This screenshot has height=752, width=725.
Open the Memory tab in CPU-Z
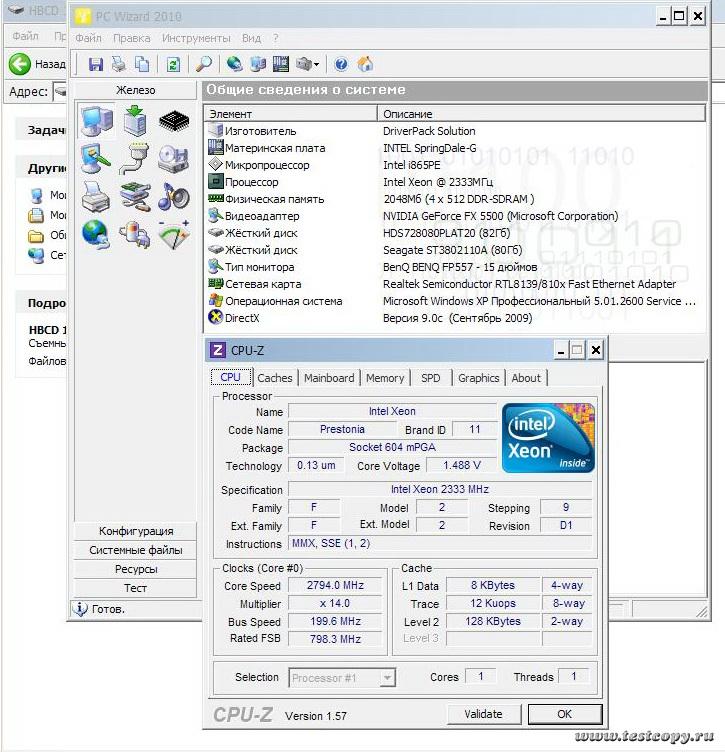pyautogui.click(x=385, y=378)
